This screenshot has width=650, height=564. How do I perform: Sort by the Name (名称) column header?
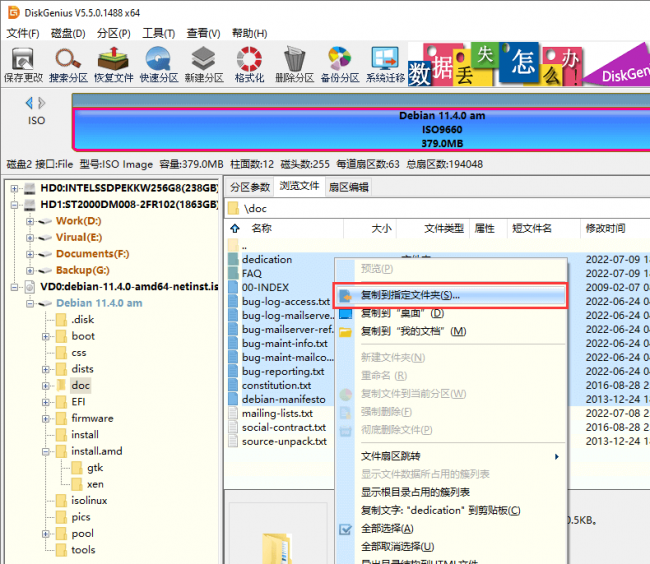(262, 228)
